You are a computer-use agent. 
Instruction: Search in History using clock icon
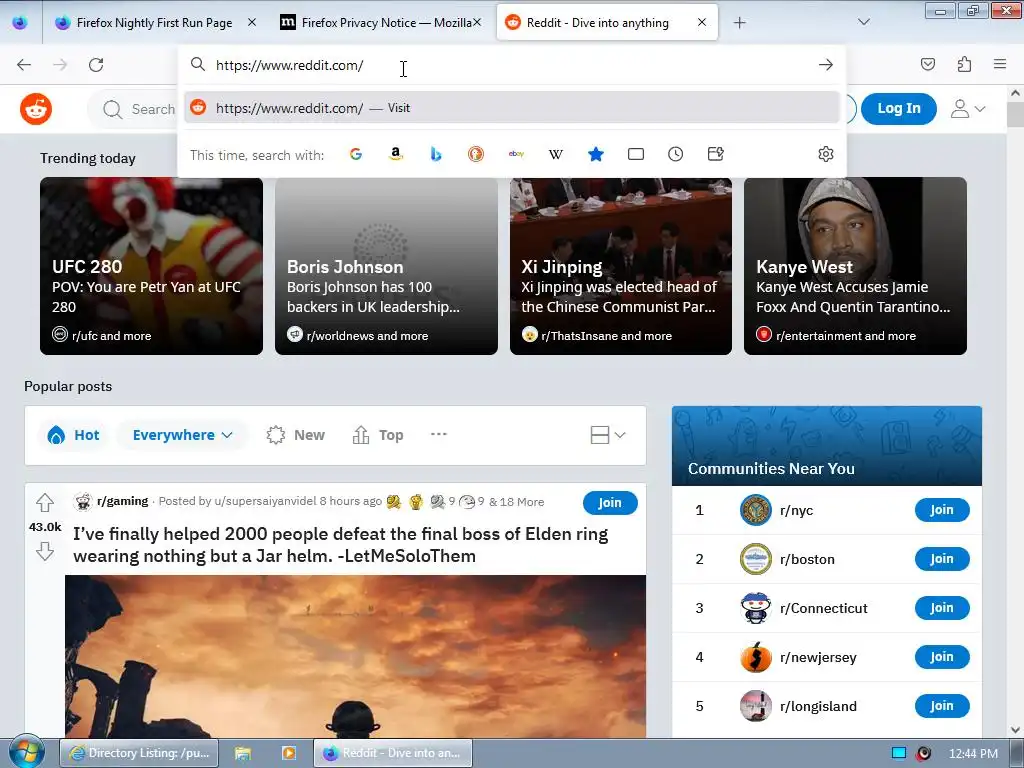pyautogui.click(x=675, y=154)
